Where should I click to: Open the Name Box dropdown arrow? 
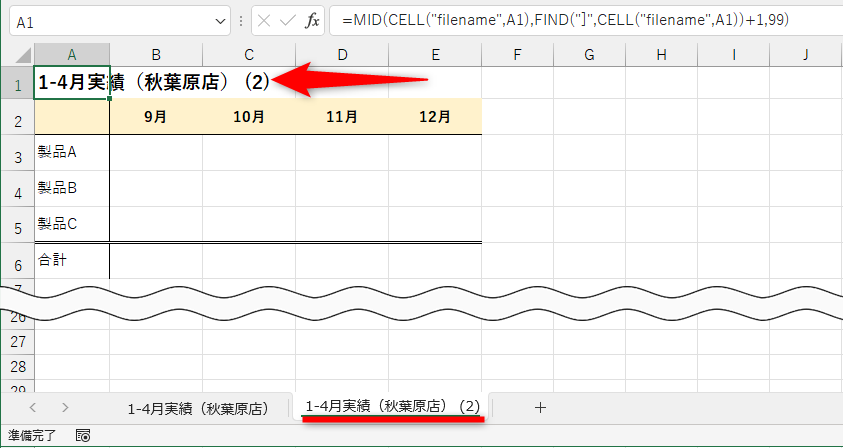220,22
